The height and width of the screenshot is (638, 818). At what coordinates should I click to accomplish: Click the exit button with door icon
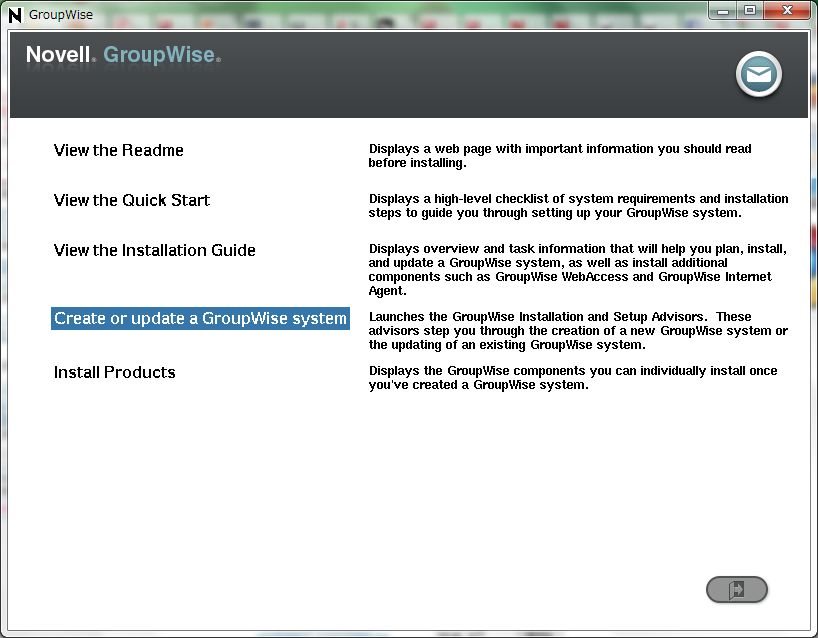click(x=737, y=589)
